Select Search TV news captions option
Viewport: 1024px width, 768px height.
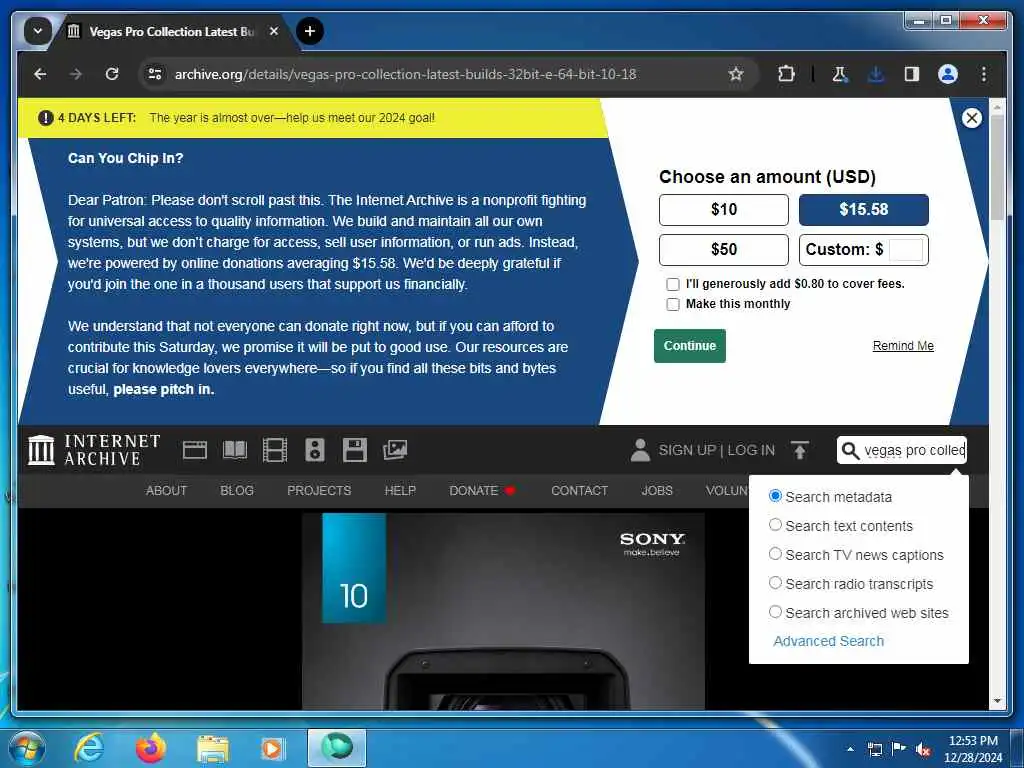coord(775,554)
